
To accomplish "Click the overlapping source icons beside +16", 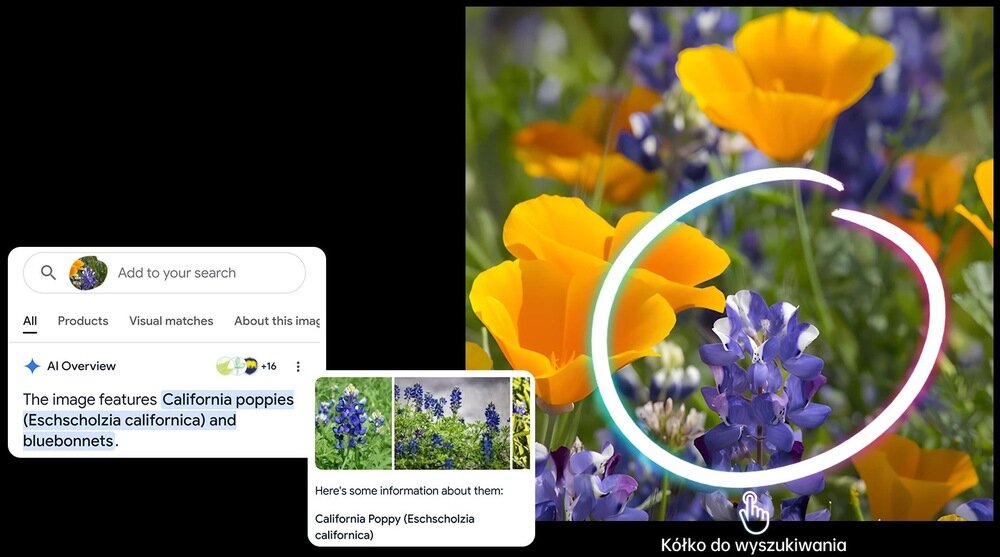I will click(236, 366).
